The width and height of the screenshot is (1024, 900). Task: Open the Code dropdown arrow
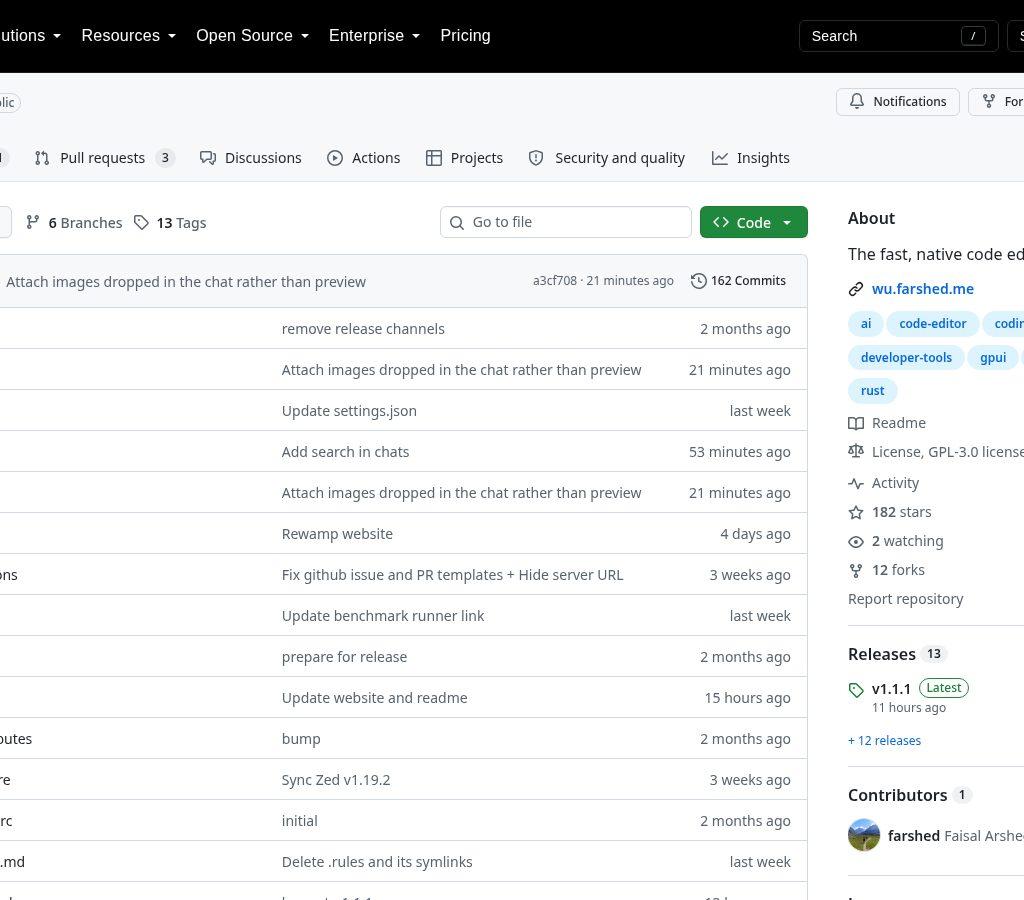tap(787, 223)
